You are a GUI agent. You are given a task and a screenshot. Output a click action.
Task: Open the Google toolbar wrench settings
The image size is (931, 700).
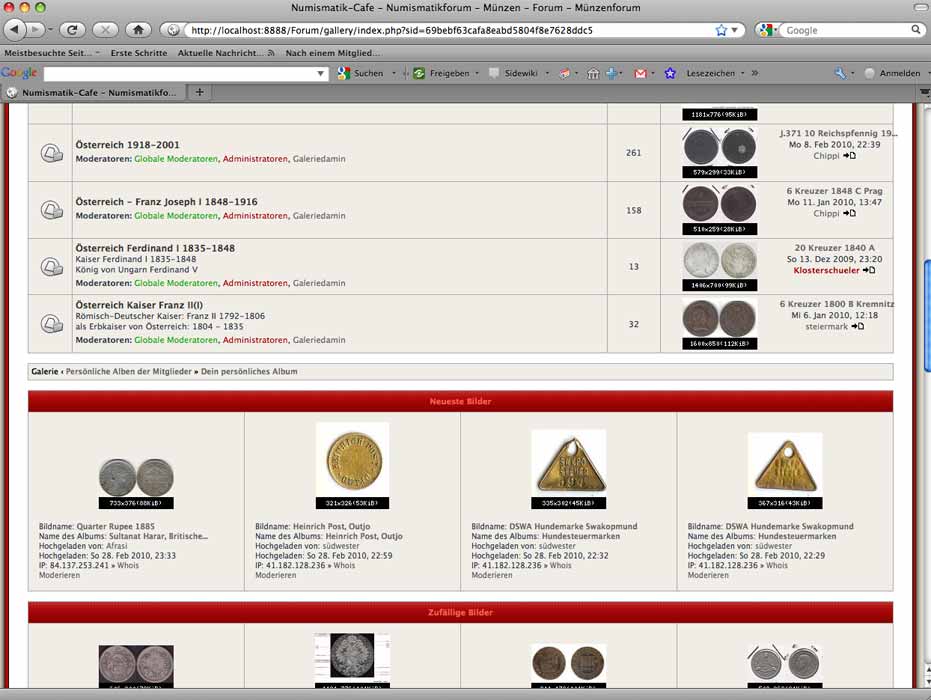pyautogui.click(x=840, y=73)
